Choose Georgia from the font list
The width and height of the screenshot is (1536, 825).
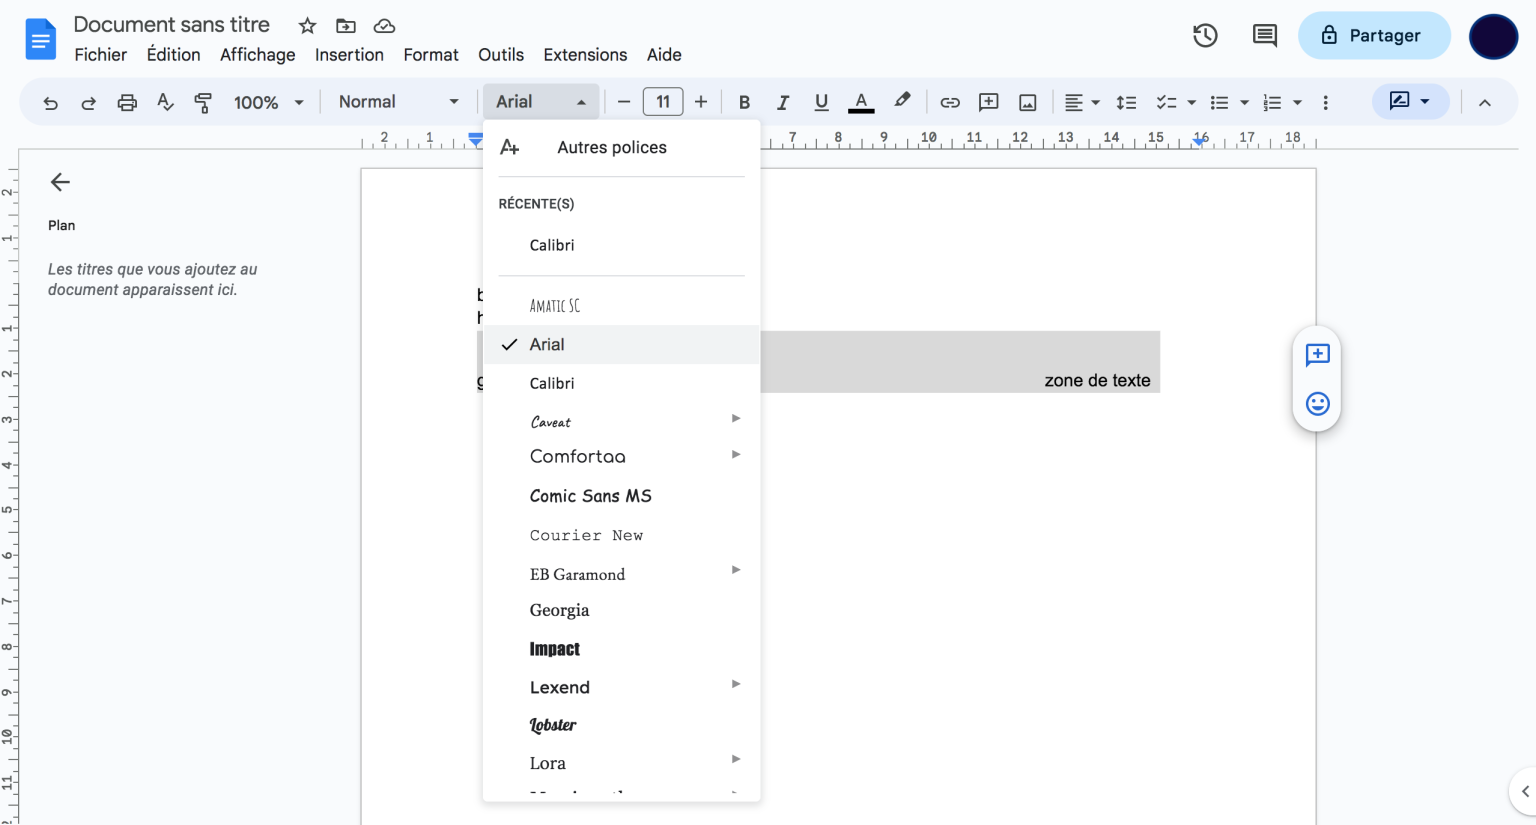[x=559, y=610]
